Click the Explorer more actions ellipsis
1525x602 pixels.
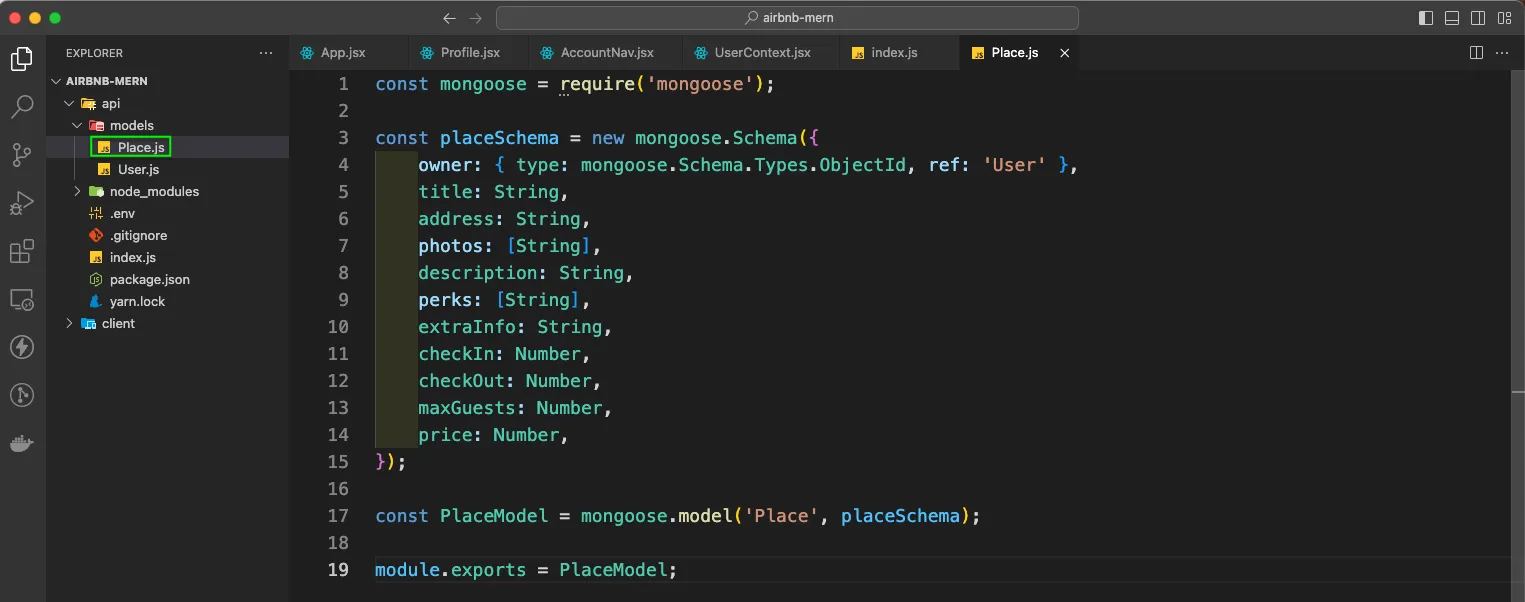coord(265,53)
